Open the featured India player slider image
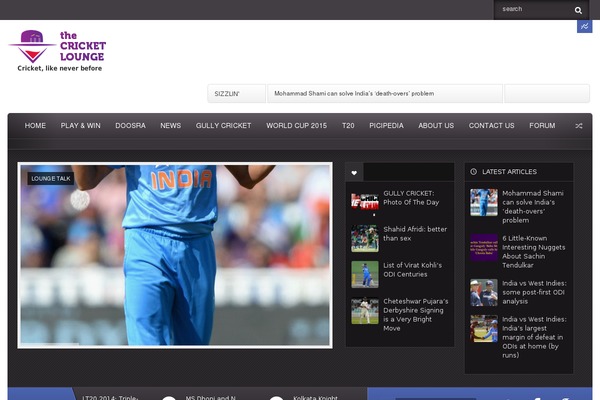 (175, 255)
